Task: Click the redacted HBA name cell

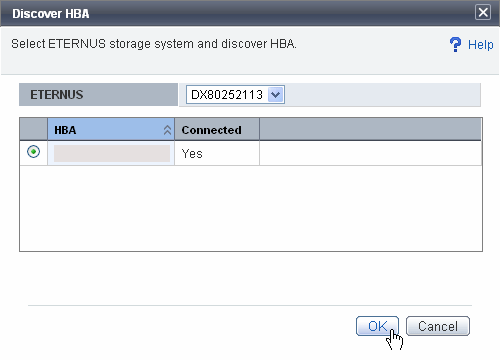Action: pyautogui.click(x=112, y=153)
